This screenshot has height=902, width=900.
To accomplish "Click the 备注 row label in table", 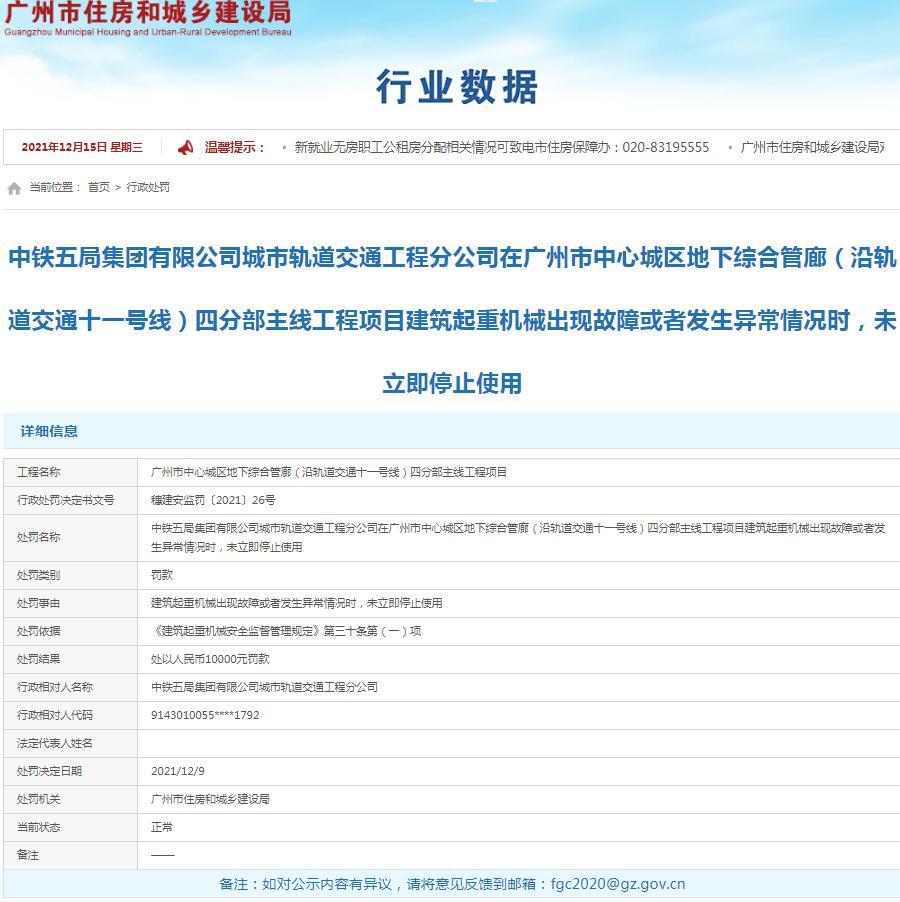I will point(28,855).
